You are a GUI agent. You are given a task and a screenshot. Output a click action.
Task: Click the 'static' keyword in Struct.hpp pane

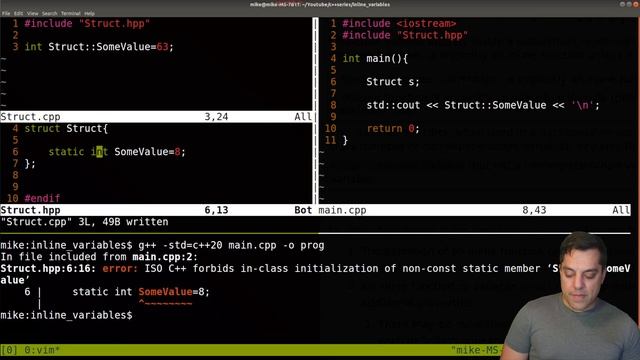click(66, 152)
